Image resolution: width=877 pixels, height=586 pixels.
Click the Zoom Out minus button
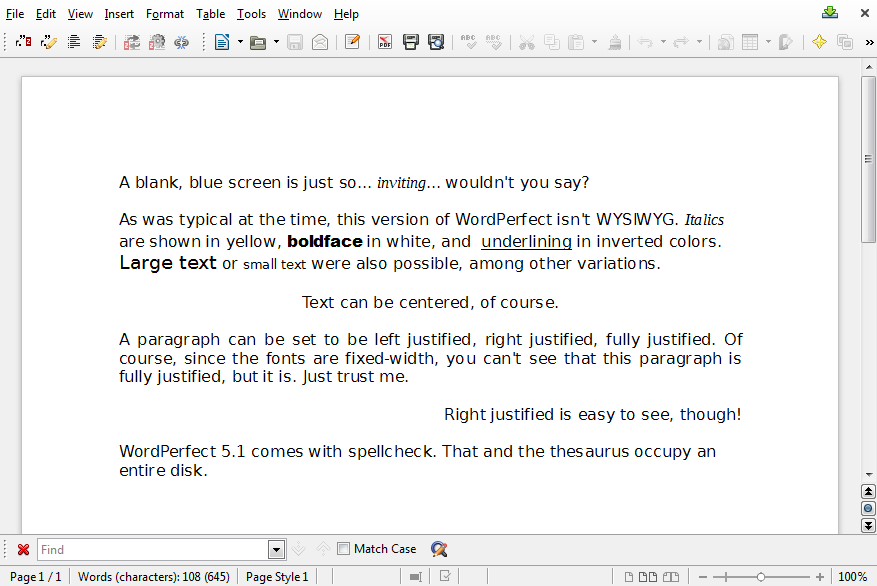703,576
